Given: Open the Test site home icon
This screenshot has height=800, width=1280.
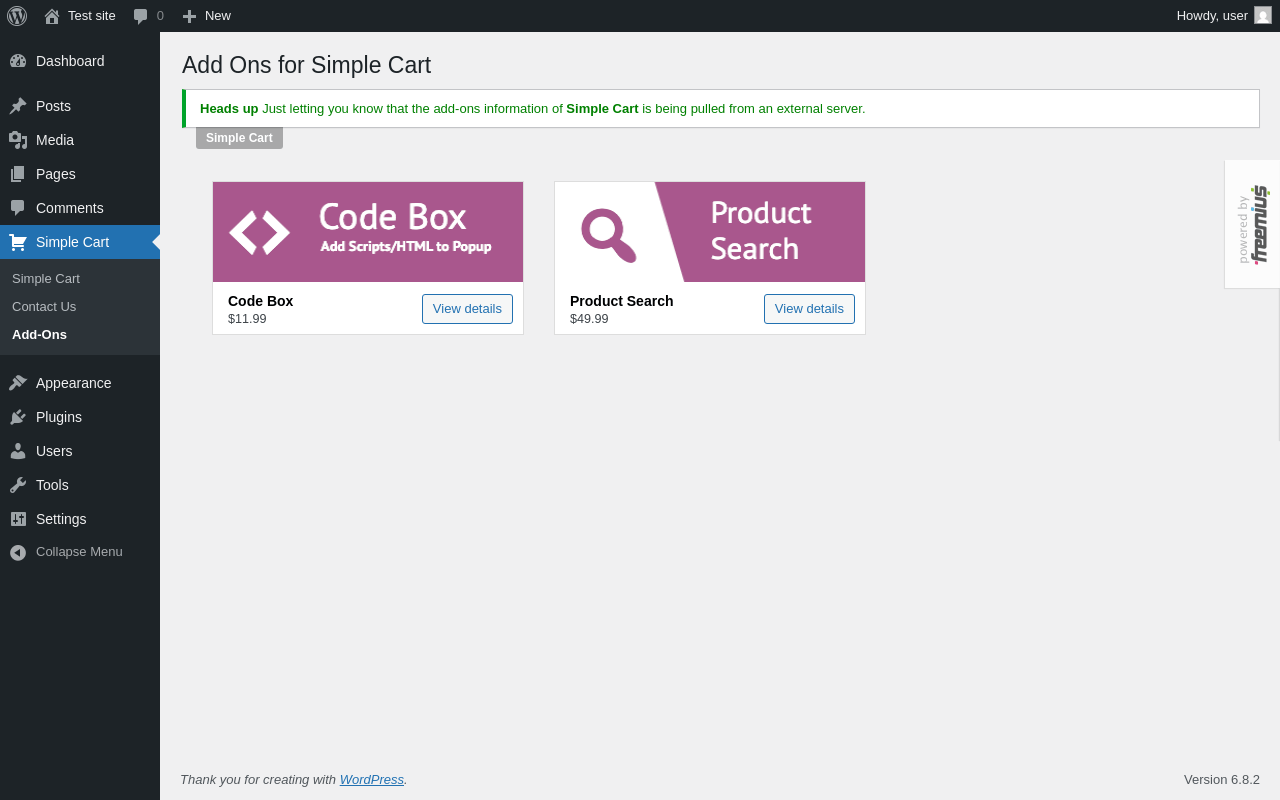Looking at the screenshot, I should tap(52, 16).
